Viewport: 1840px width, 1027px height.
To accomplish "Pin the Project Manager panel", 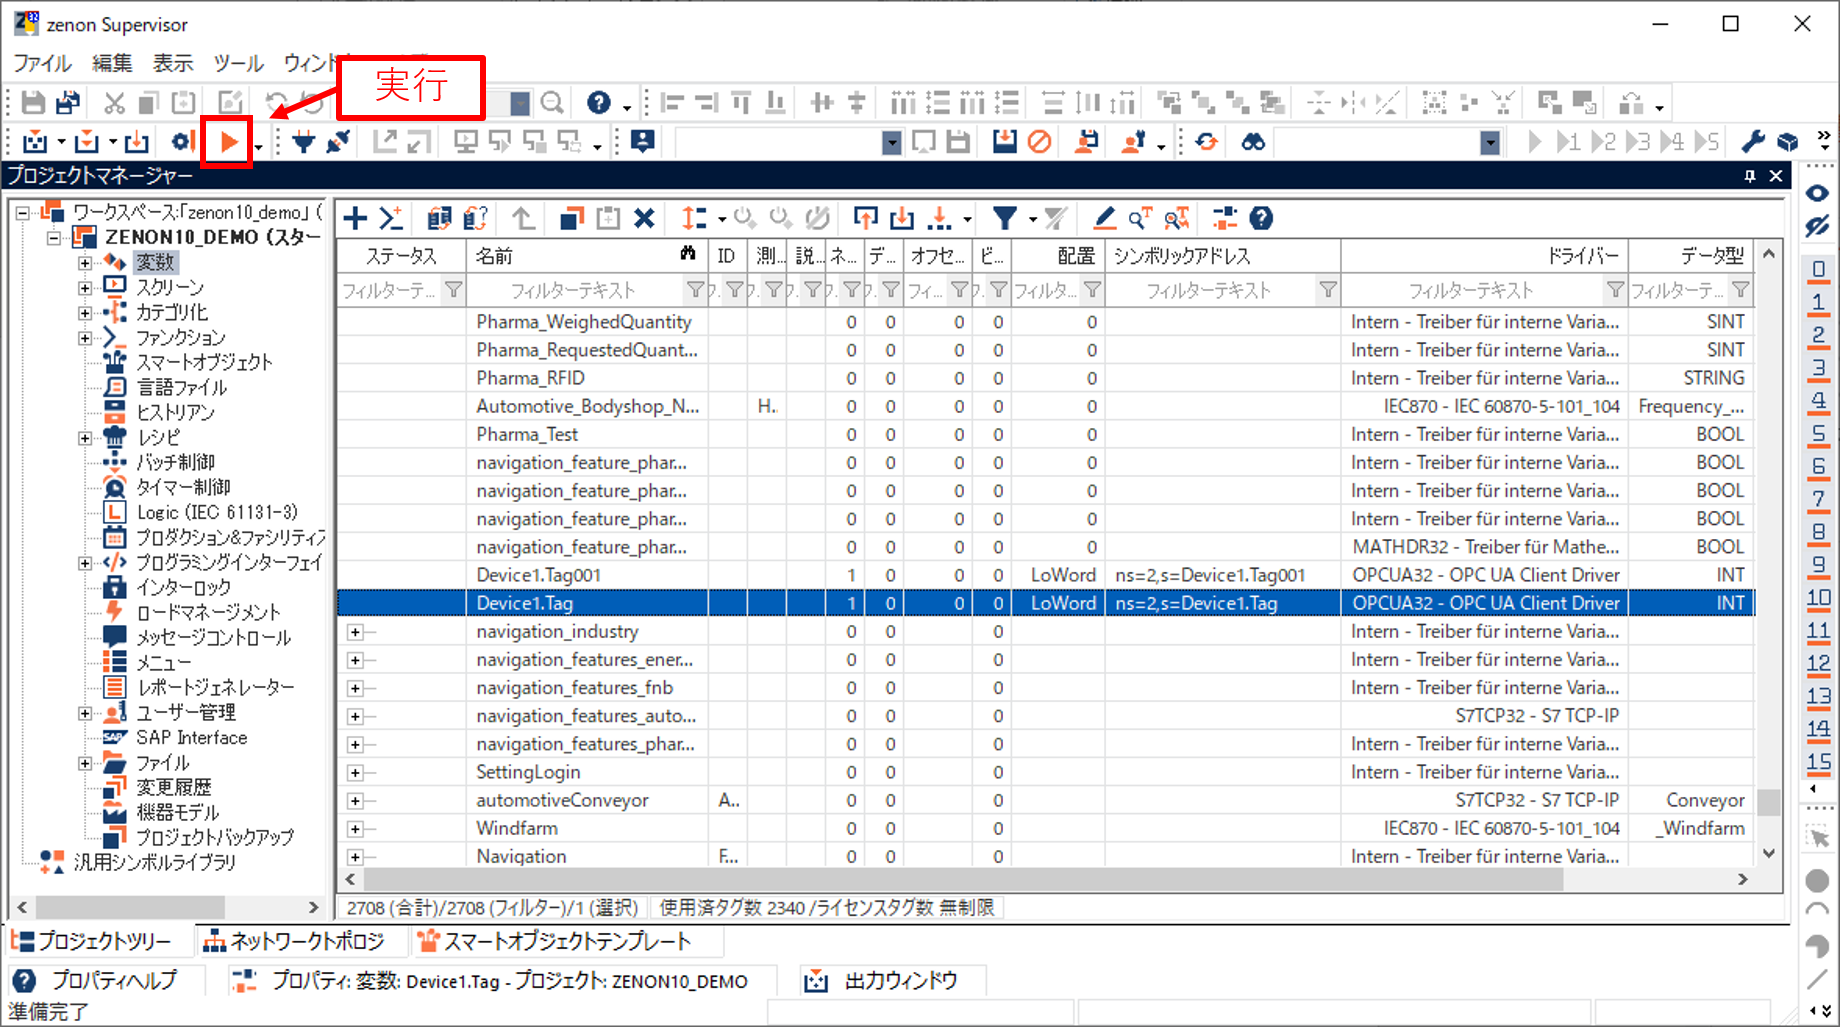I will [1749, 176].
